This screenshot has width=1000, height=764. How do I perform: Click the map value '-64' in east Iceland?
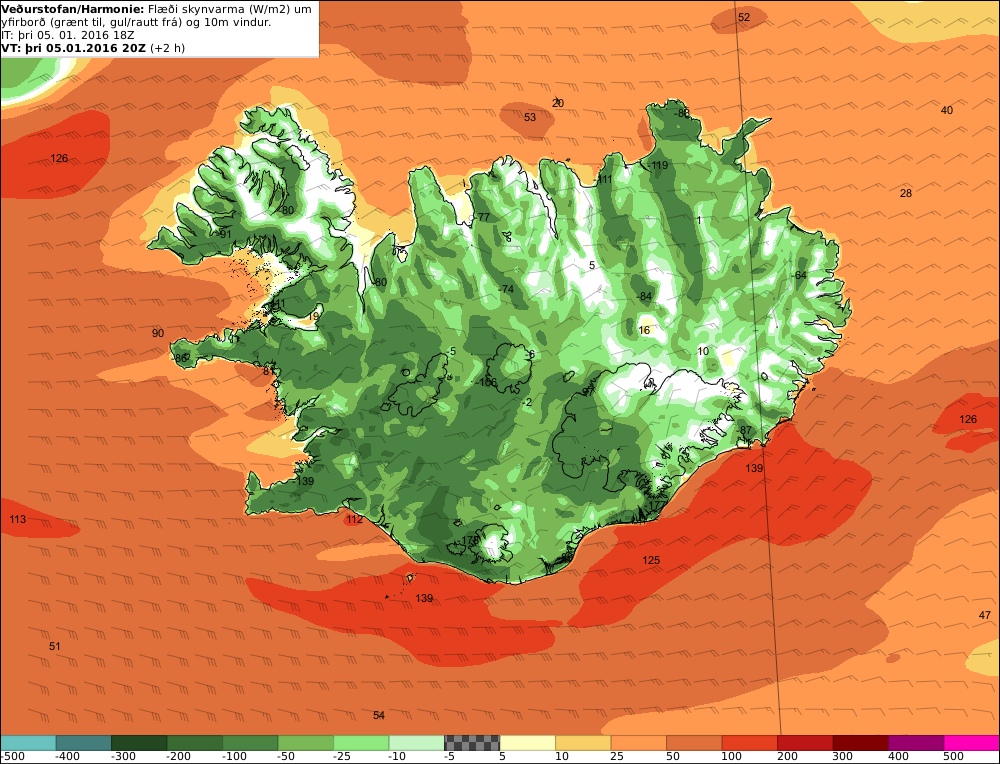pos(800,275)
